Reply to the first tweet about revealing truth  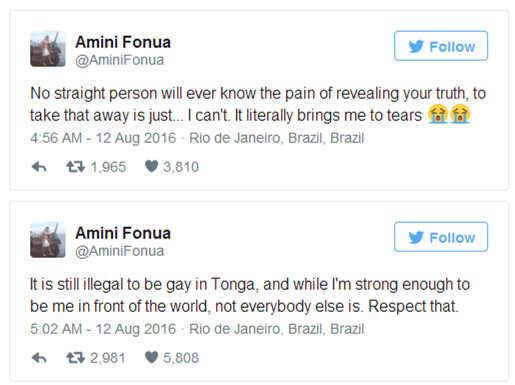click(x=39, y=167)
